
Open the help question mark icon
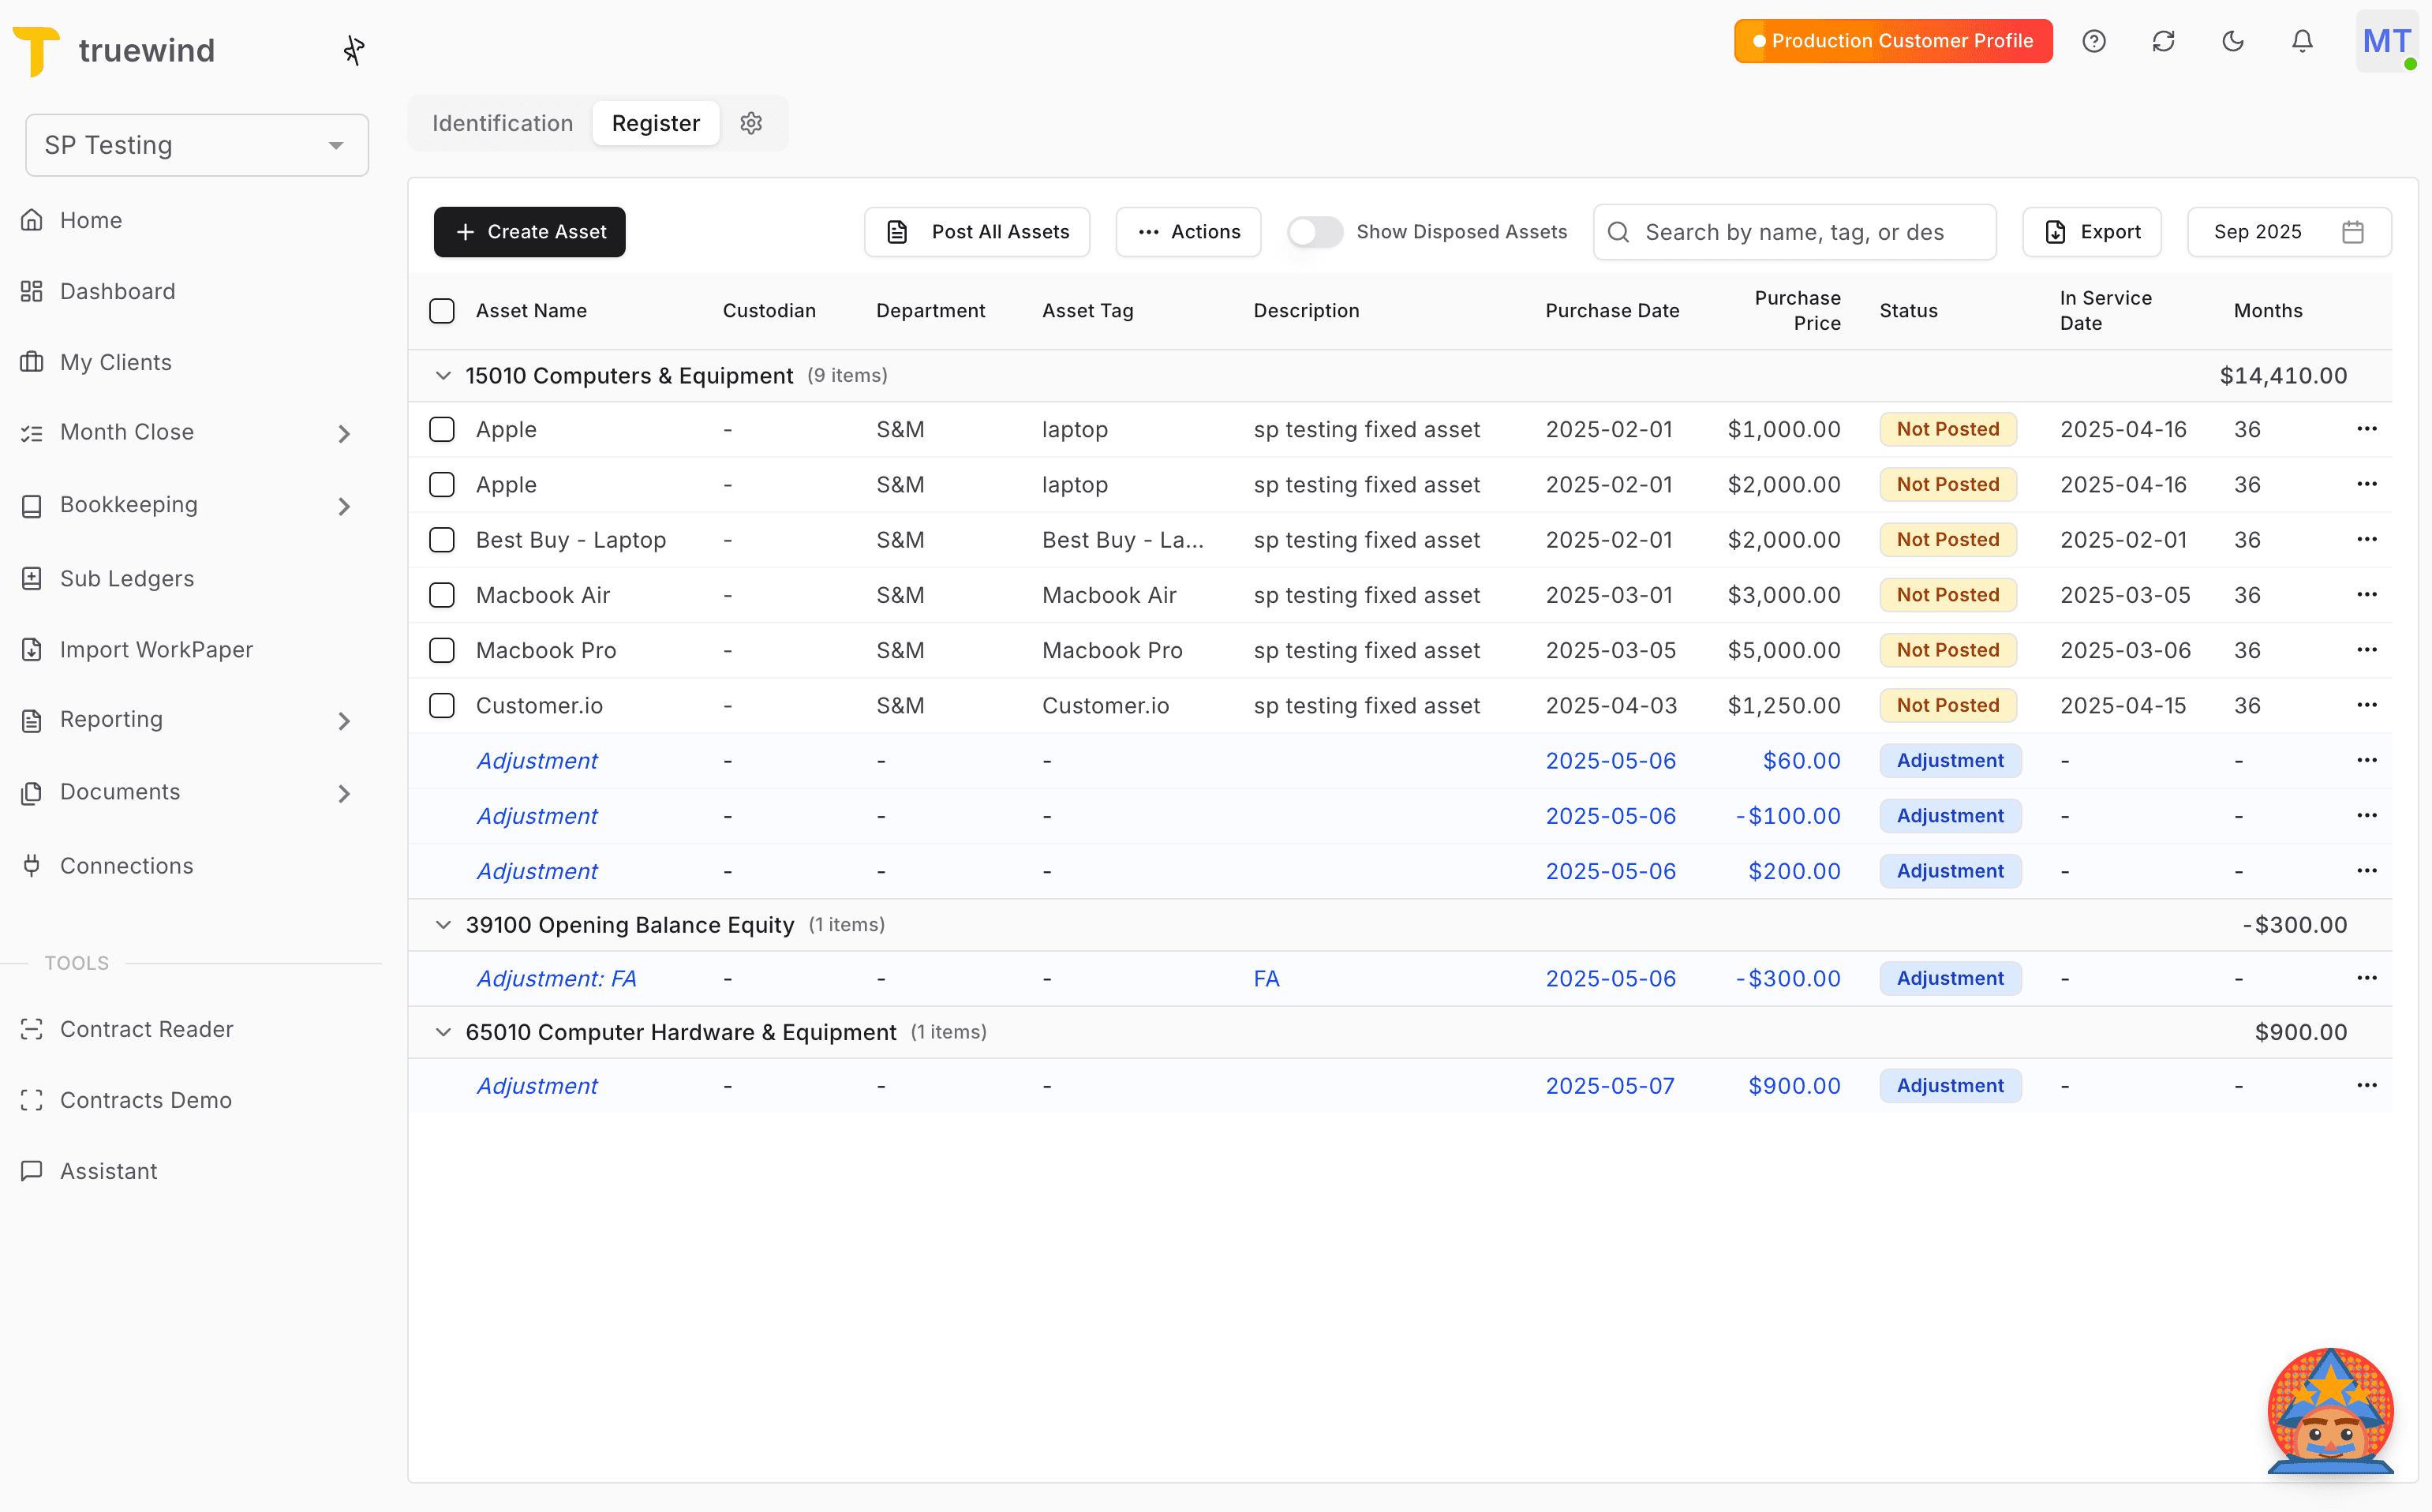tap(2094, 41)
